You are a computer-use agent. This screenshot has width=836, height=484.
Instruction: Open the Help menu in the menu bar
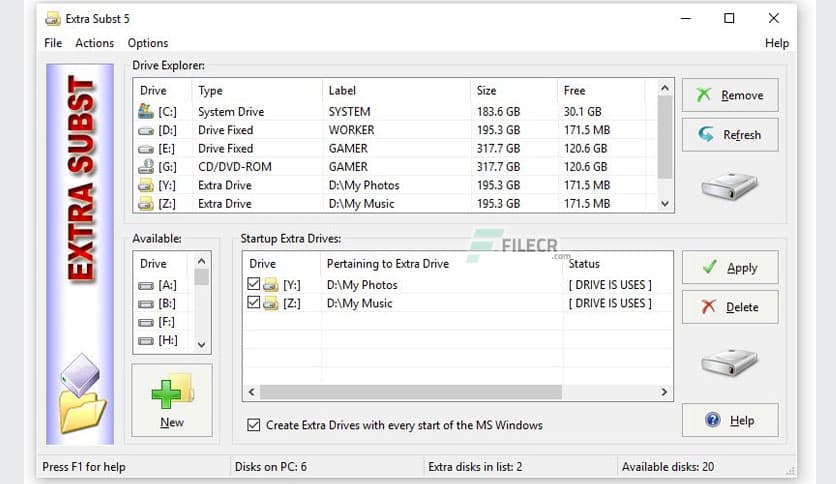pyautogui.click(x=777, y=43)
